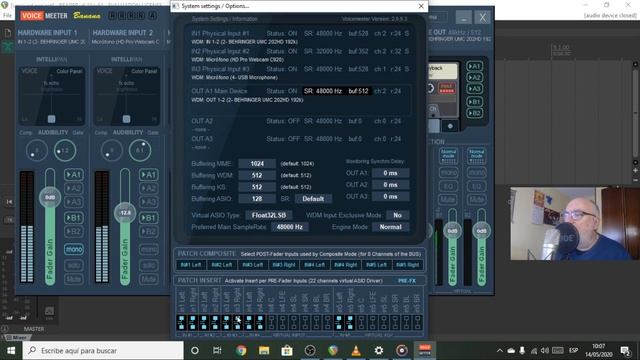
Task: Select IN#3 Left in Patch Composite
Action: (253, 265)
